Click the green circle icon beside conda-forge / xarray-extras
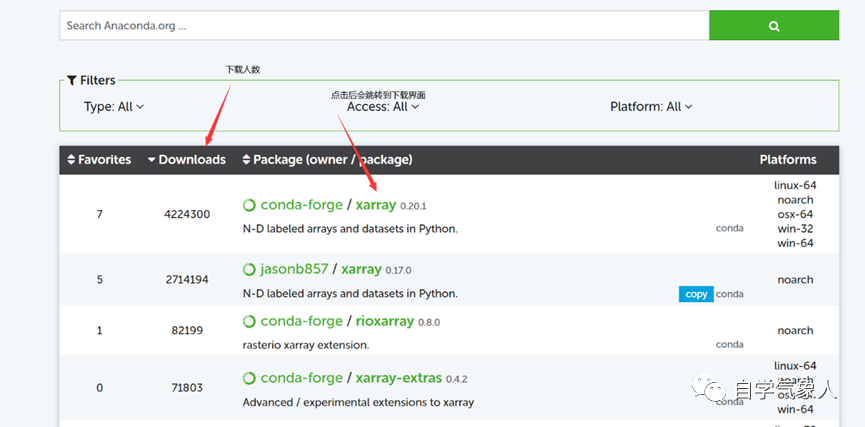865x427 pixels. [x=249, y=378]
